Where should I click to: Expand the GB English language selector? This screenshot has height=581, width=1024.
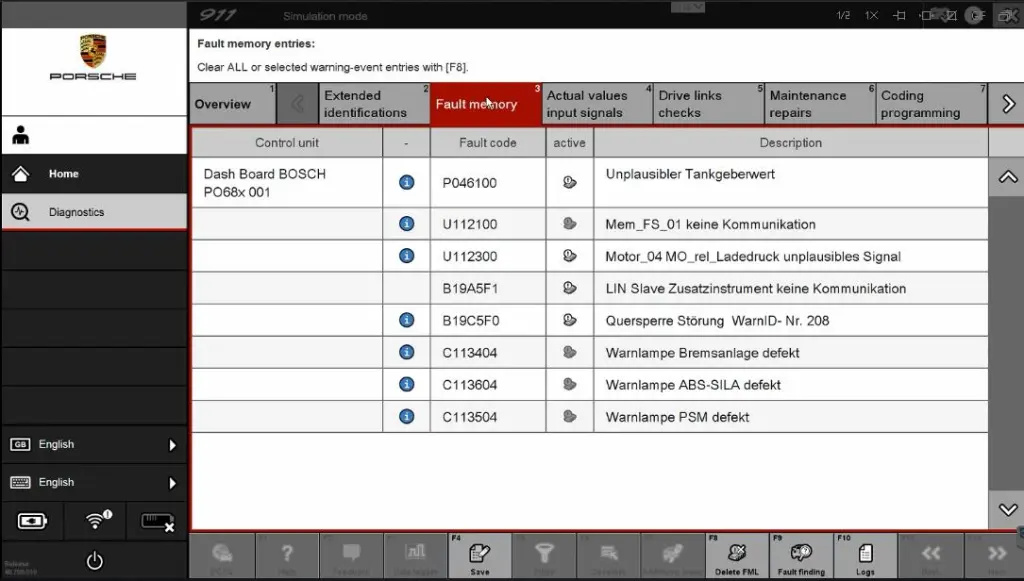(x=94, y=445)
